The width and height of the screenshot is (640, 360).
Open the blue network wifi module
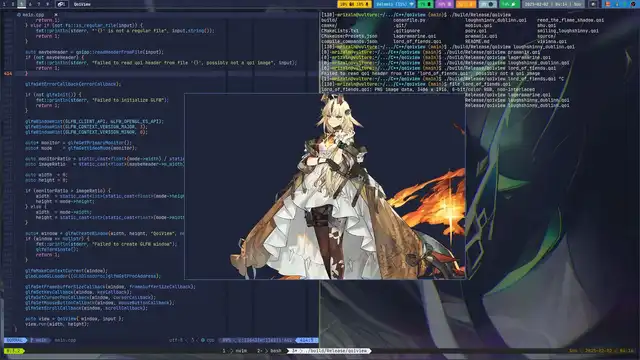[x=395, y=4]
